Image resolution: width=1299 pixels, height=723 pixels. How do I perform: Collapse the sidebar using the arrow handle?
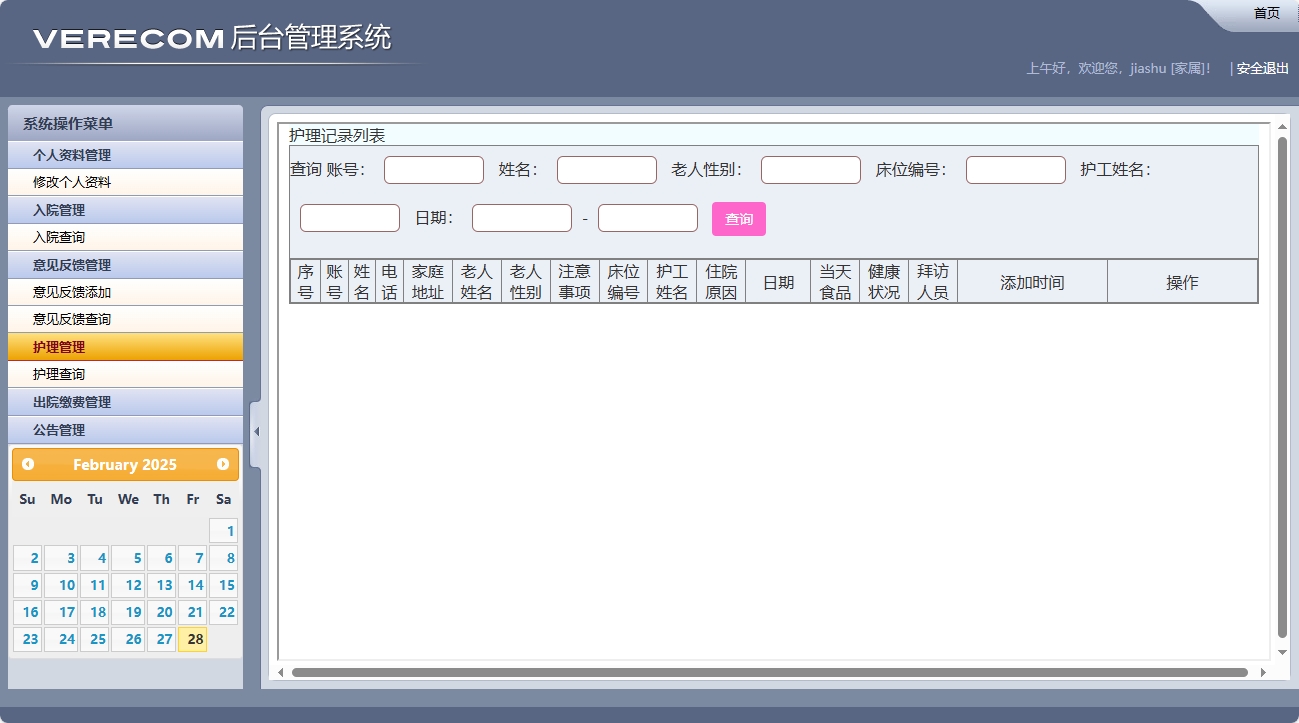click(x=256, y=432)
